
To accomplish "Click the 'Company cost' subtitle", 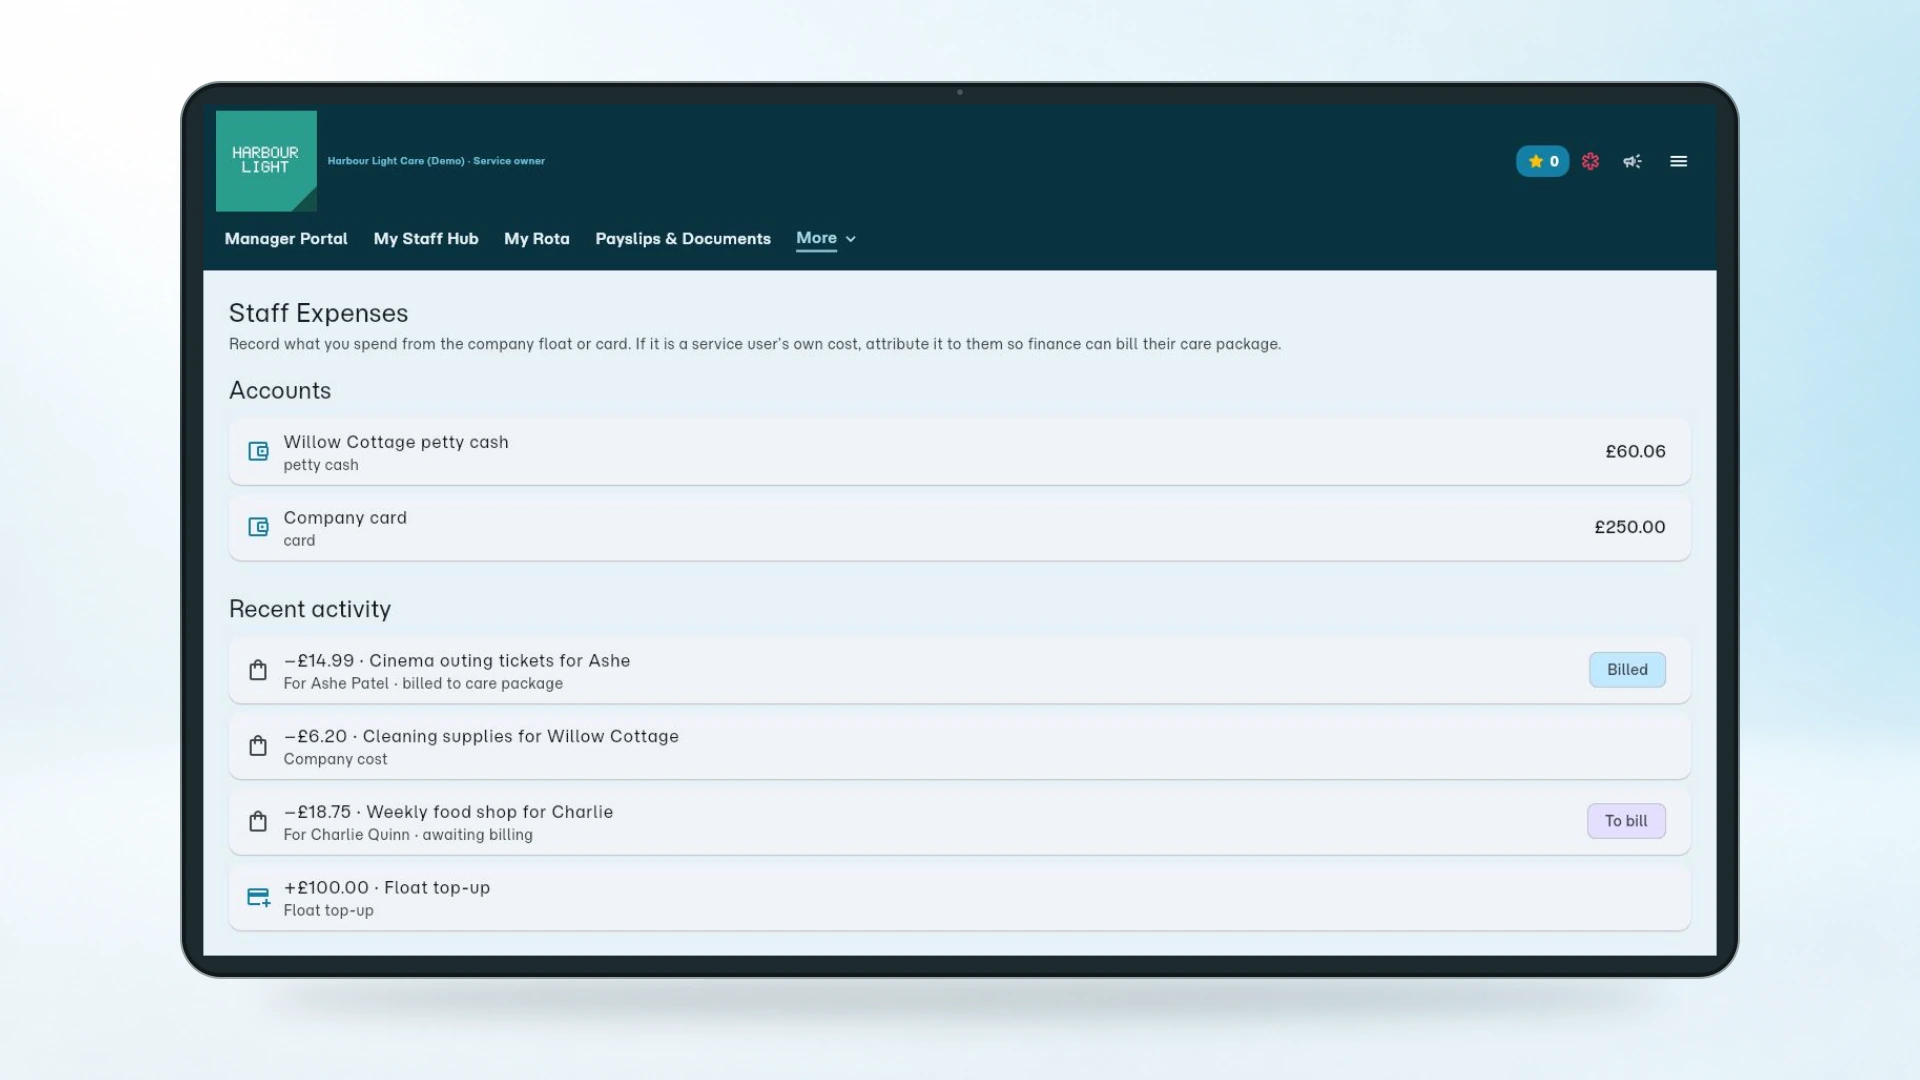I will click(x=335, y=760).
